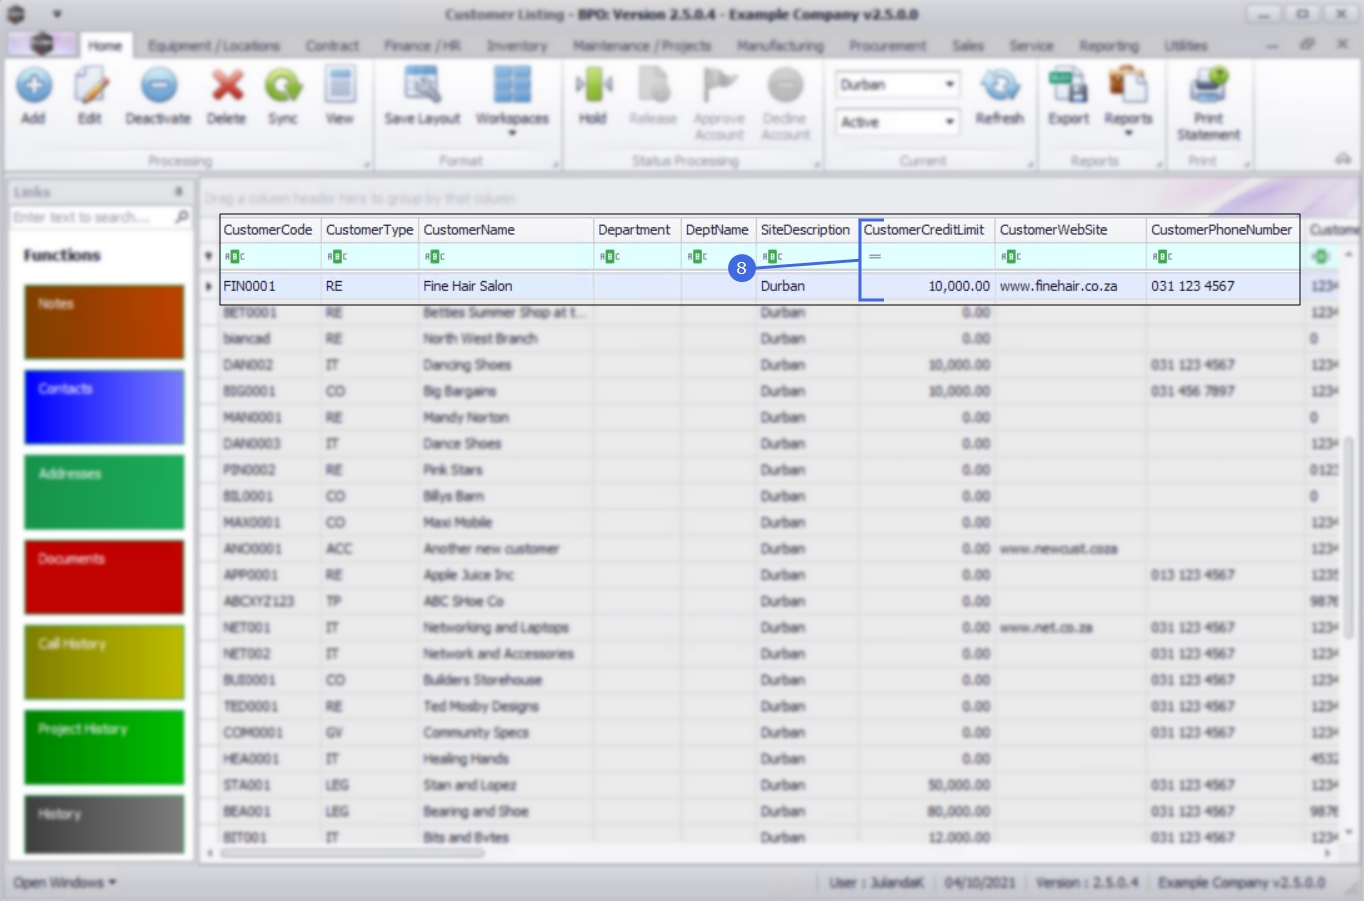Click the Links search text field
The image size is (1364, 901).
pos(92,217)
